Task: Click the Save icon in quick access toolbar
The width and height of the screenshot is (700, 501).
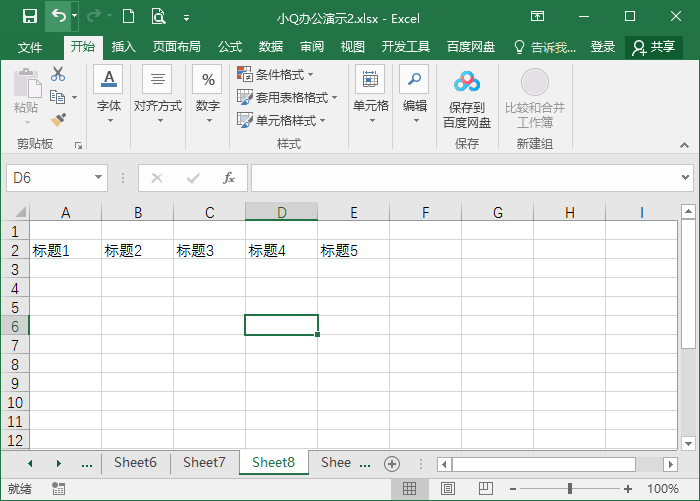Action: [x=30, y=17]
